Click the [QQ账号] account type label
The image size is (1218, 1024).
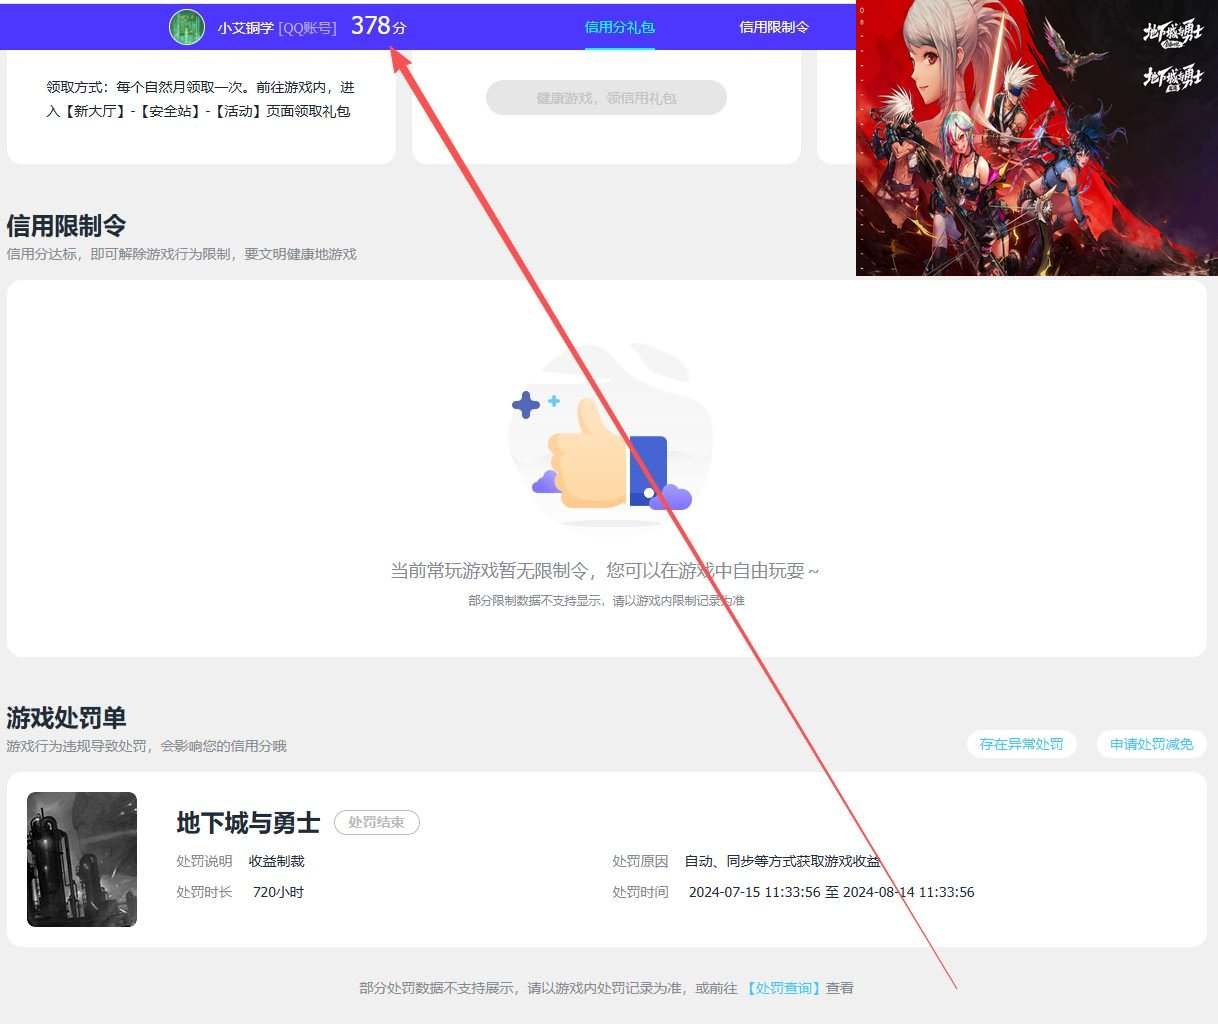[307, 28]
